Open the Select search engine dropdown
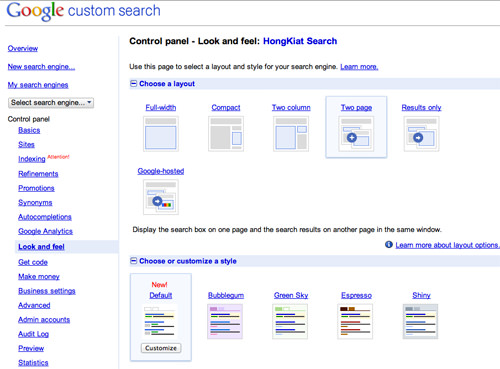This screenshot has width=500, height=369. (51, 103)
